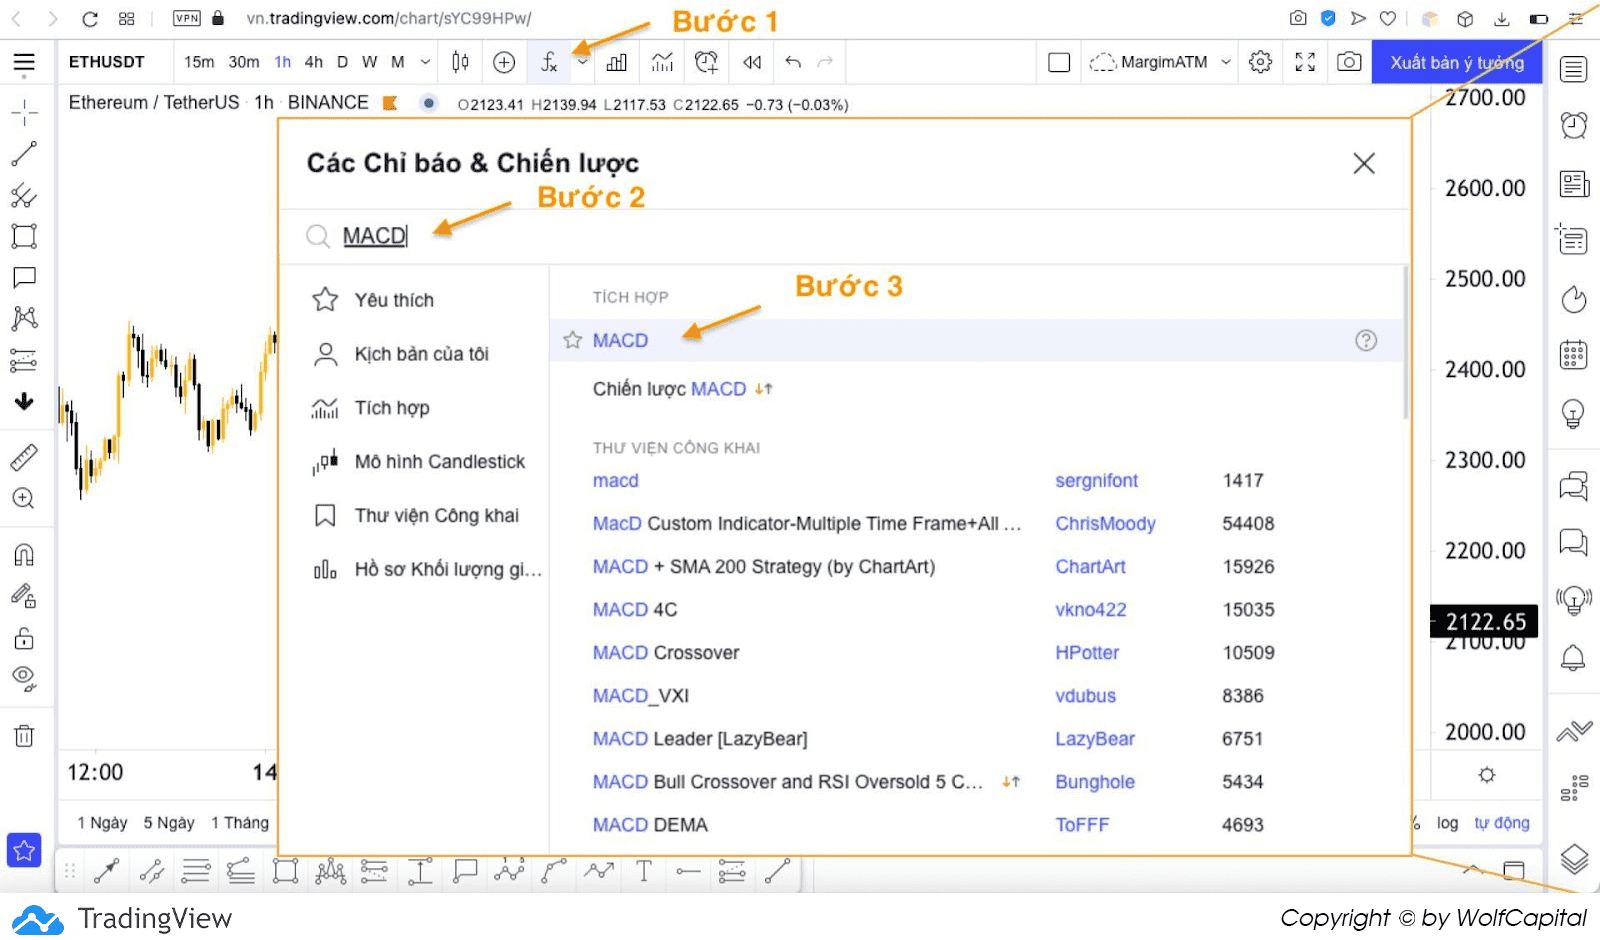
Task: Click the bar replay rewind icon
Action: pos(752,62)
